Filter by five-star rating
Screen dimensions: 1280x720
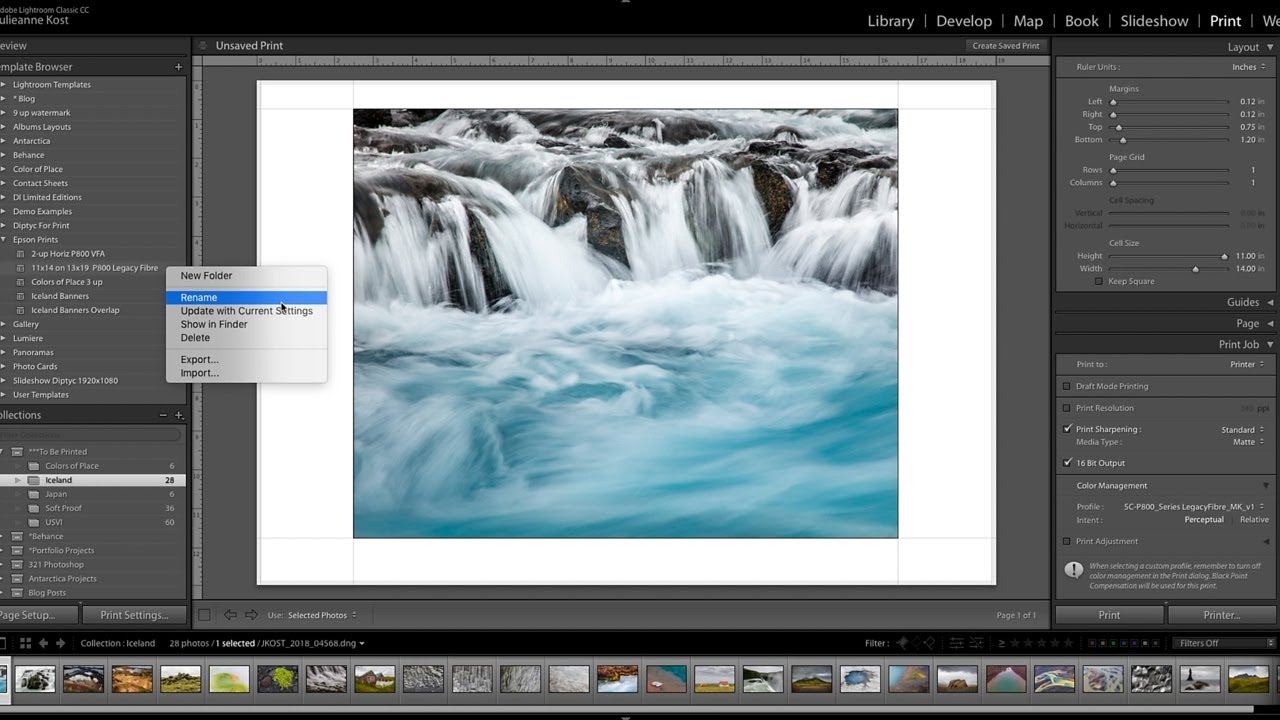click(x=1068, y=643)
